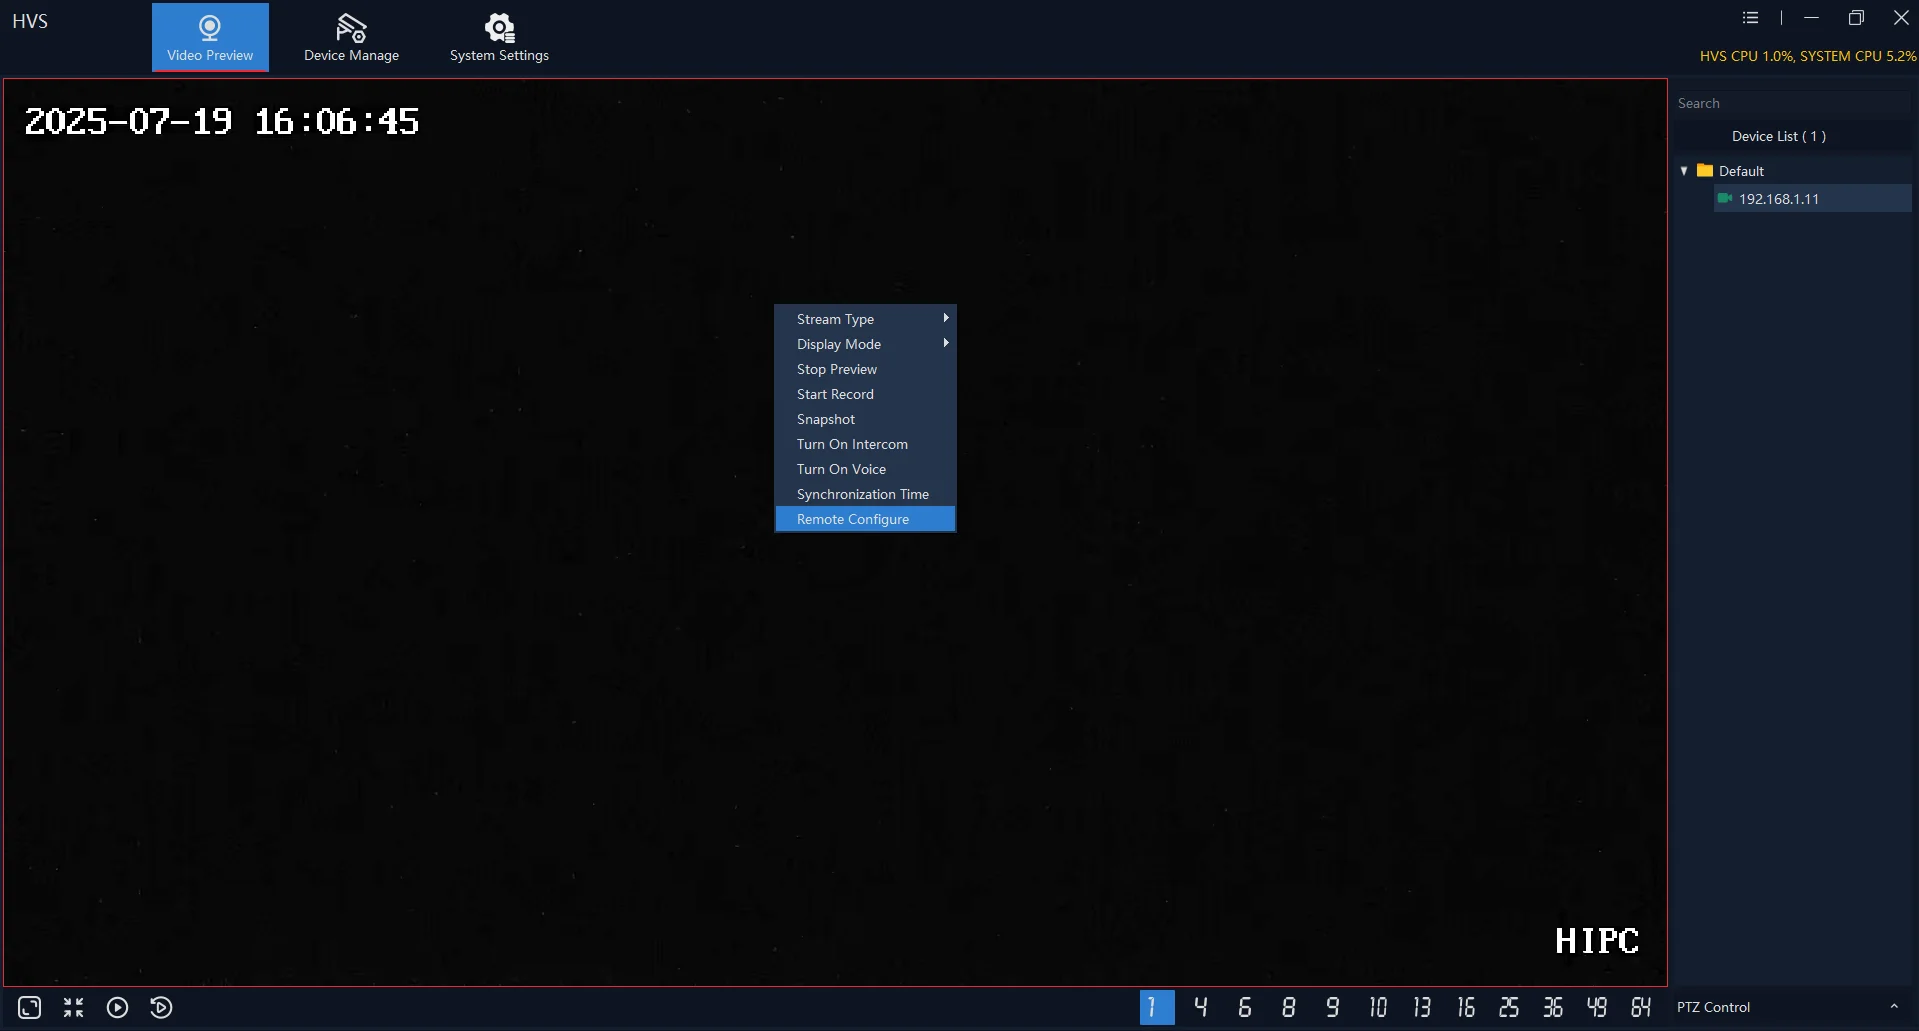Expand the PTZ Control panel
The image size is (1919, 1031).
1893,1007
